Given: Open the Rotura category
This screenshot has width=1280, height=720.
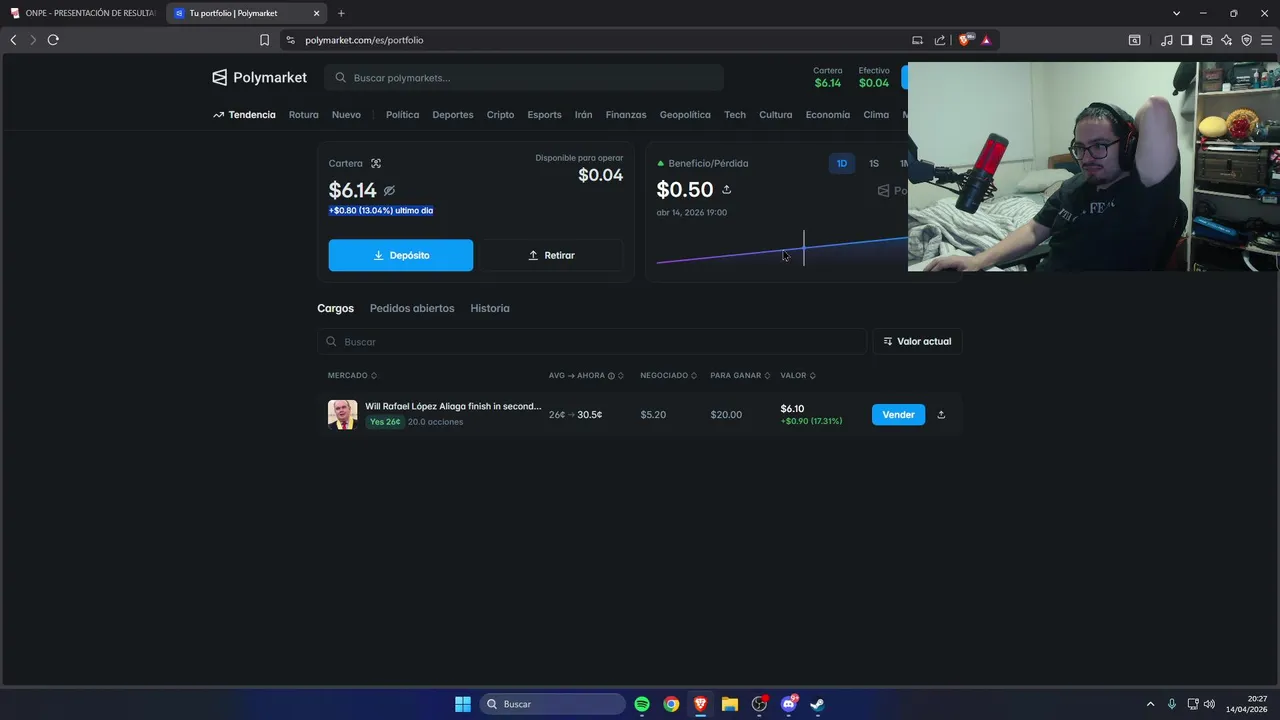Looking at the screenshot, I should [x=303, y=114].
